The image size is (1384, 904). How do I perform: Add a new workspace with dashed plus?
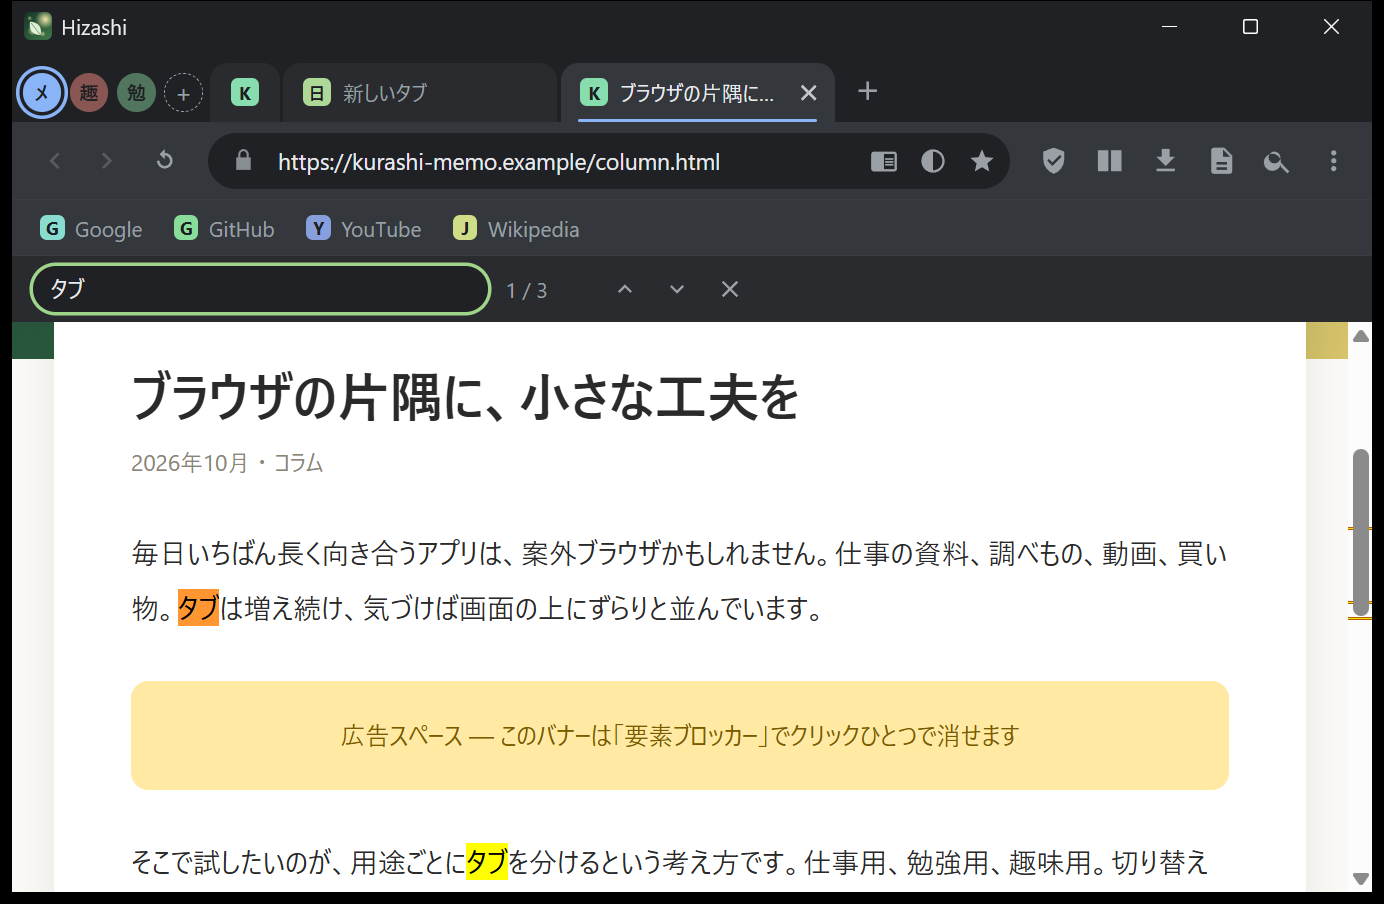point(183,94)
